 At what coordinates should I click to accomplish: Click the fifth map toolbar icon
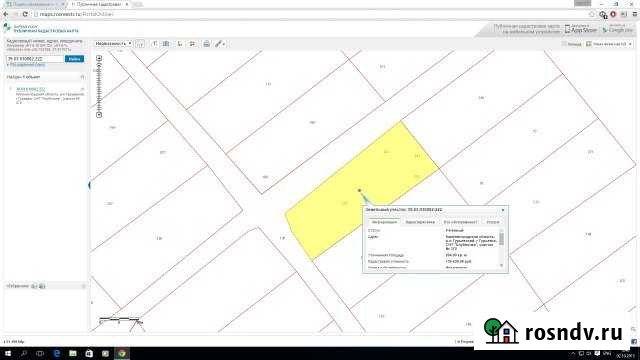pyautogui.click(x=180, y=44)
